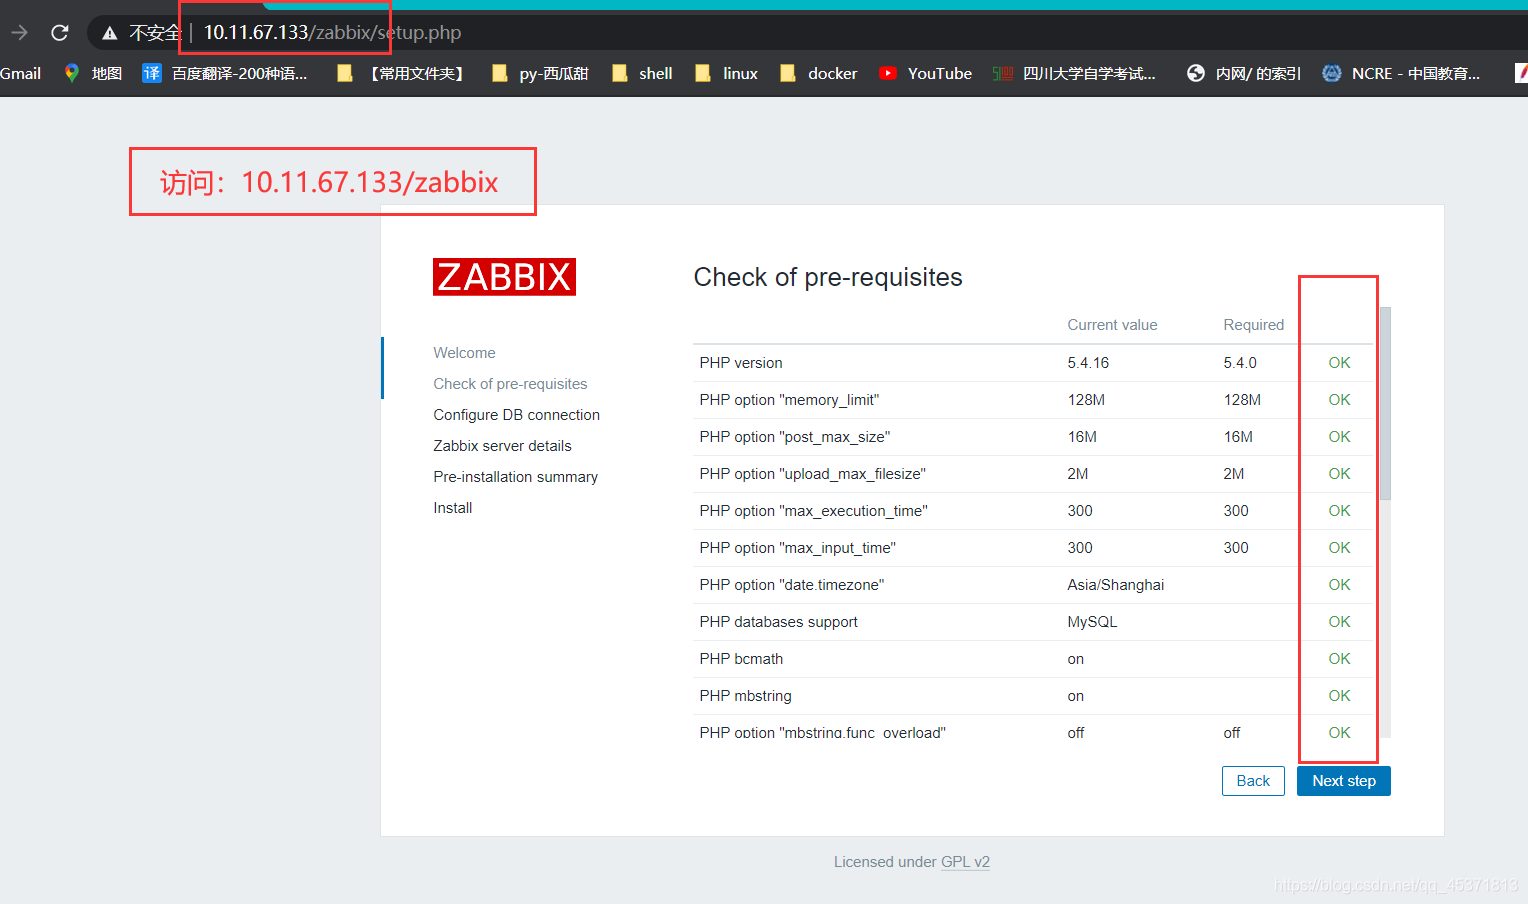Click the required PHP version 5.4.0
1528x904 pixels.
coord(1240,363)
